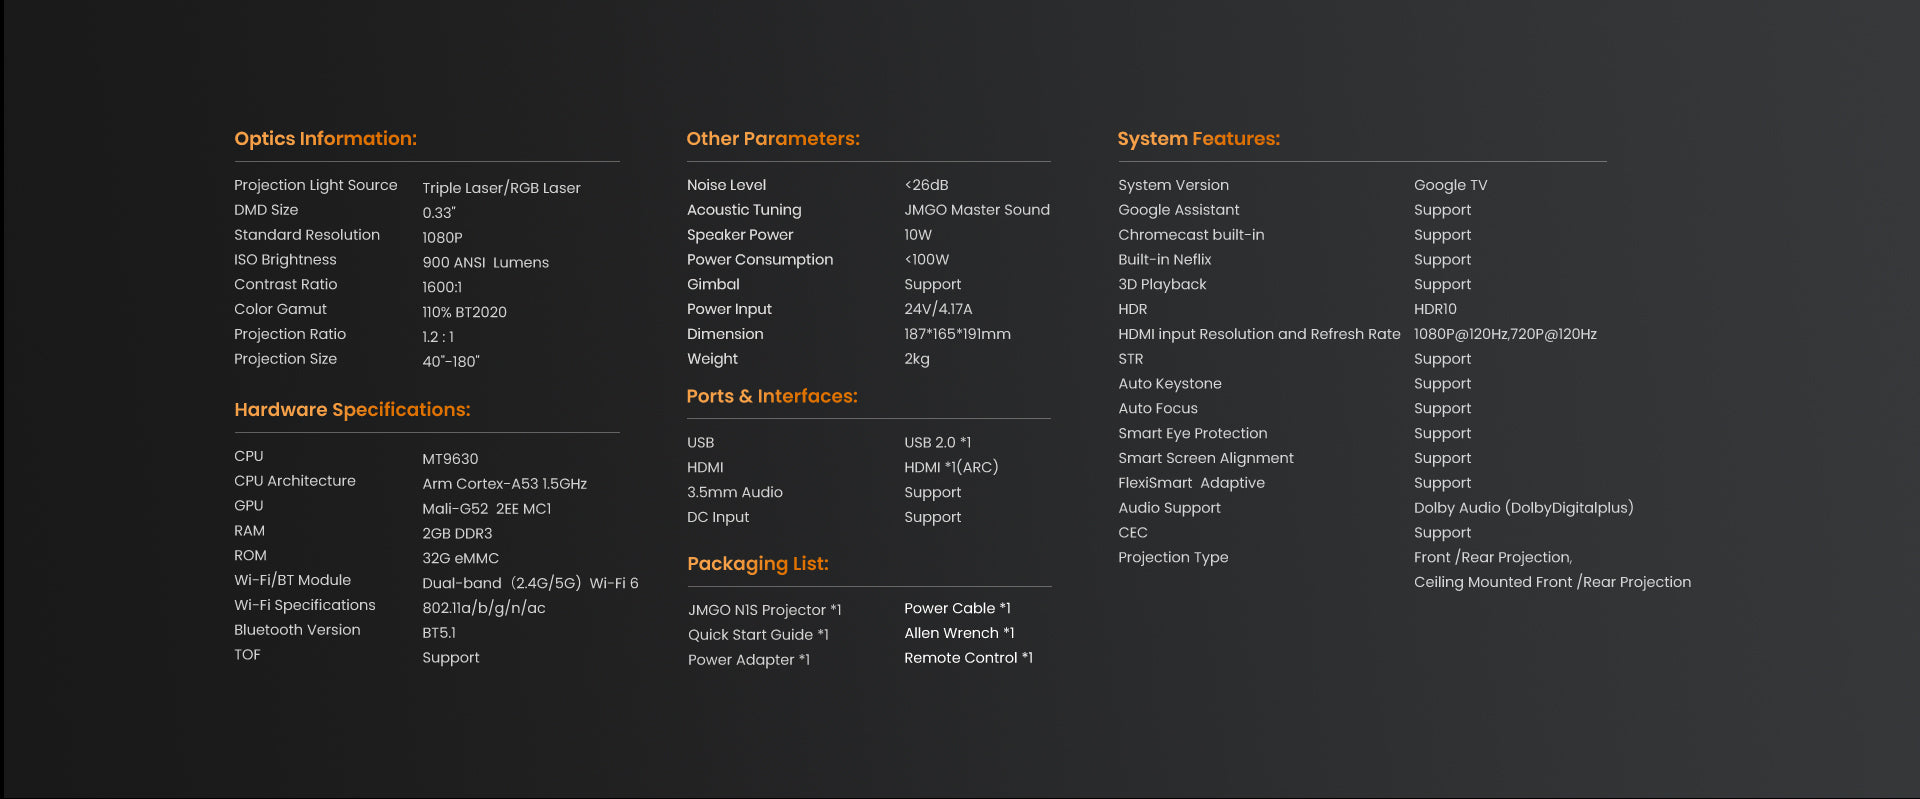This screenshot has height=799, width=1920.
Task: Click the System Features heading
Action: click(x=1198, y=139)
